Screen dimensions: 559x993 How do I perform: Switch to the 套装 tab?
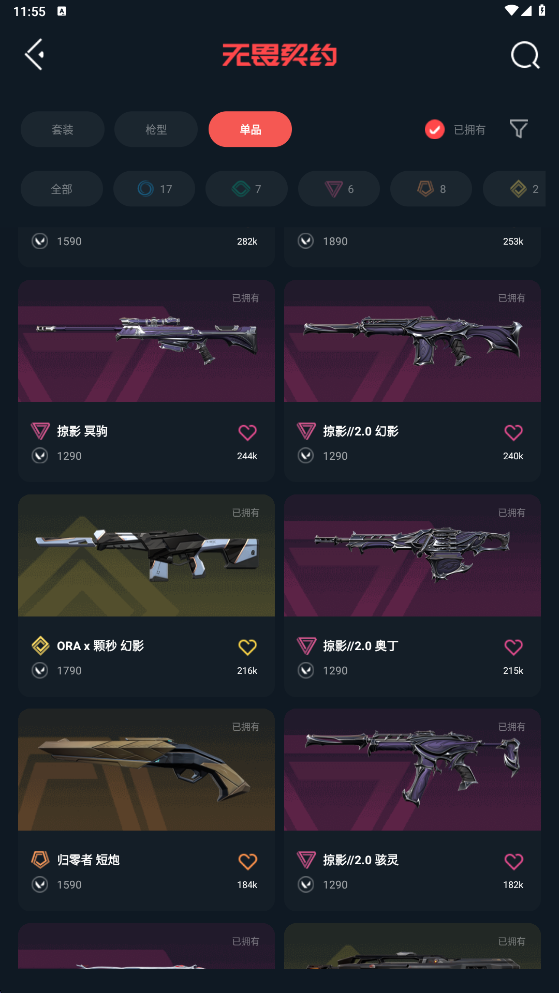[x=63, y=129]
